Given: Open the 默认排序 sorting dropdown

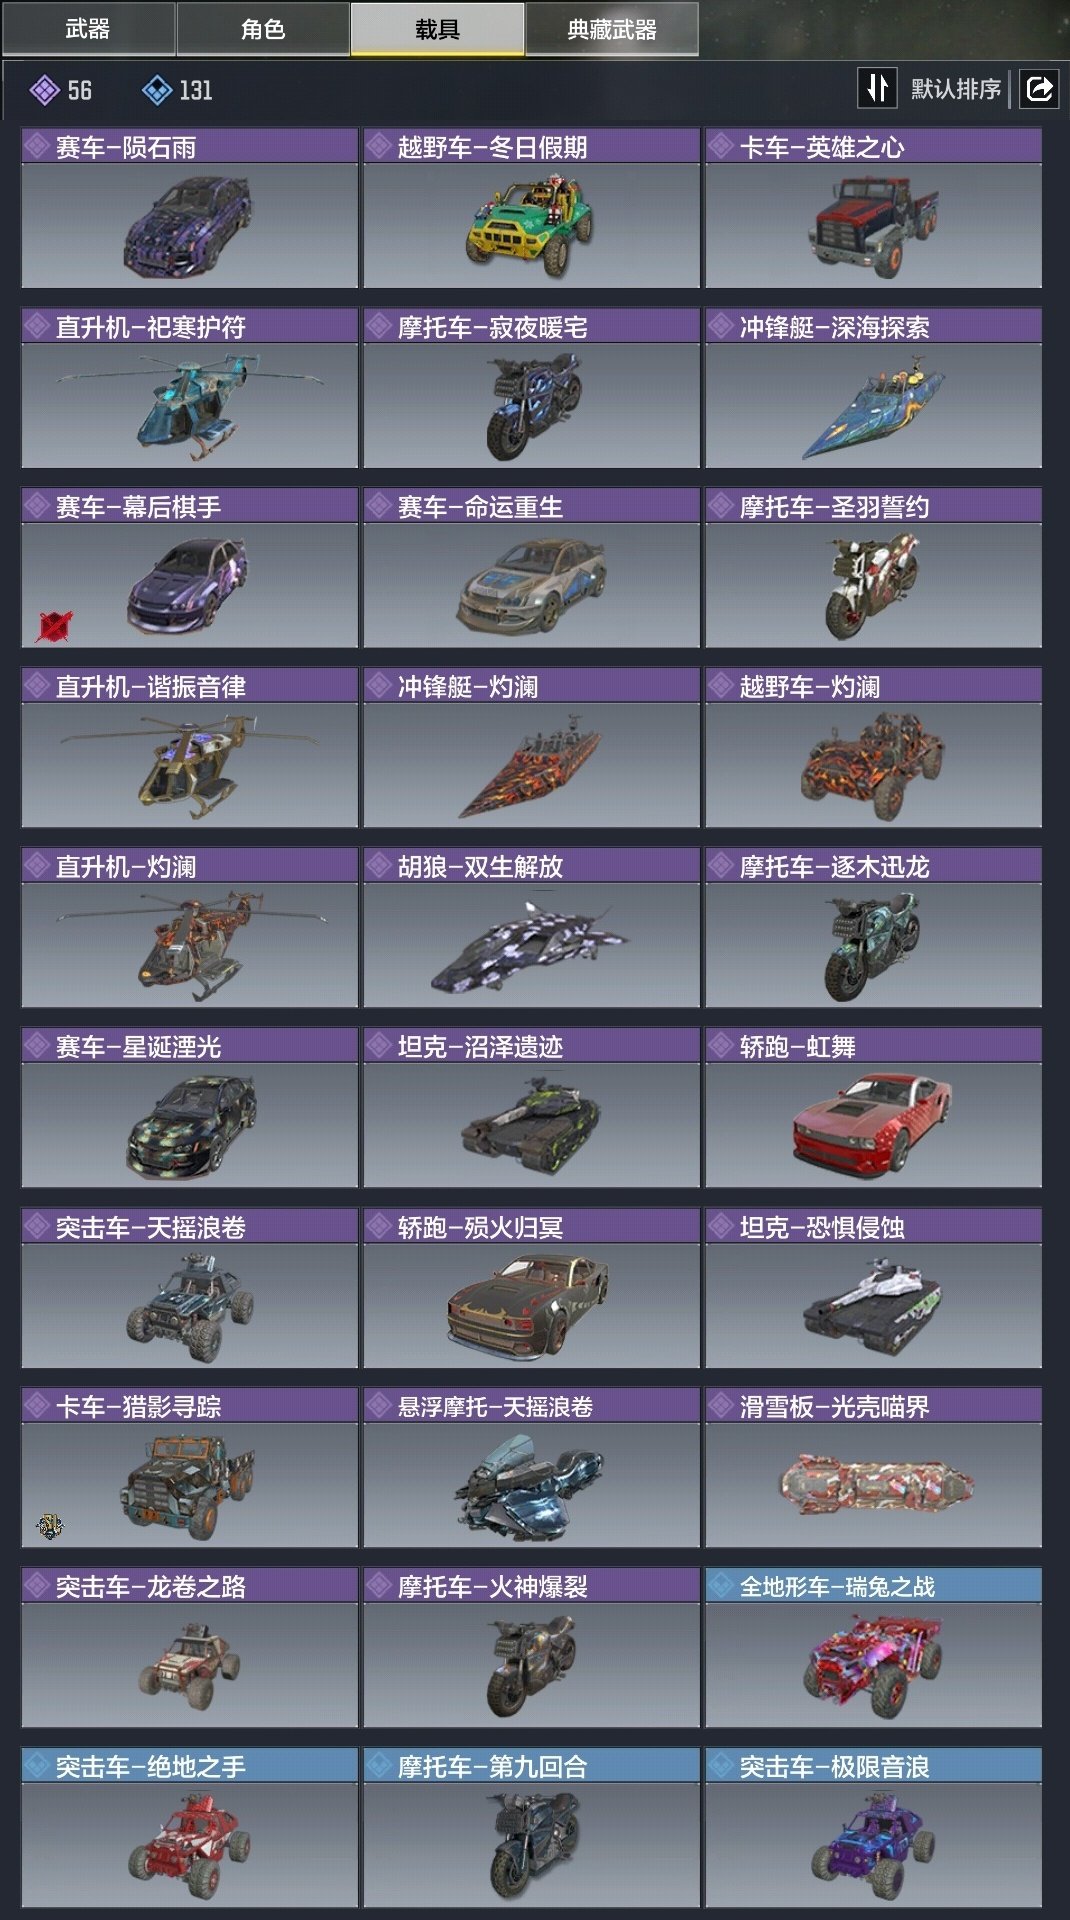Looking at the screenshot, I should pos(955,89).
